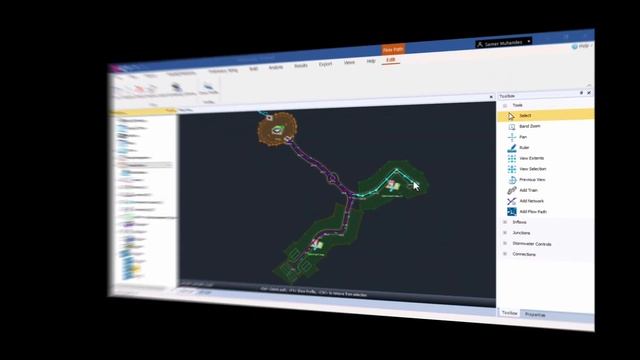
Task: Click the roundabout junction on the purple road
Action: (332, 178)
